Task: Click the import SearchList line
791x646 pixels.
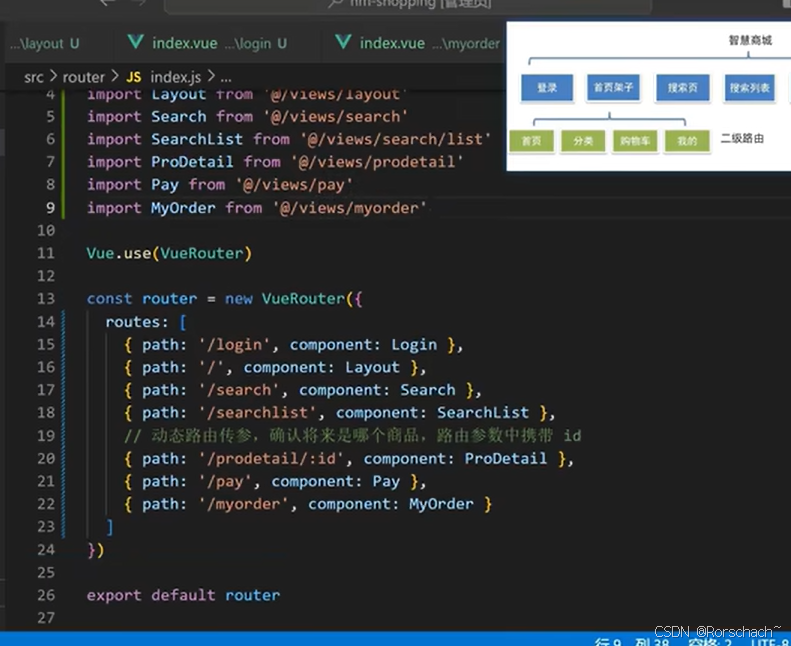Action: (x=289, y=139)
